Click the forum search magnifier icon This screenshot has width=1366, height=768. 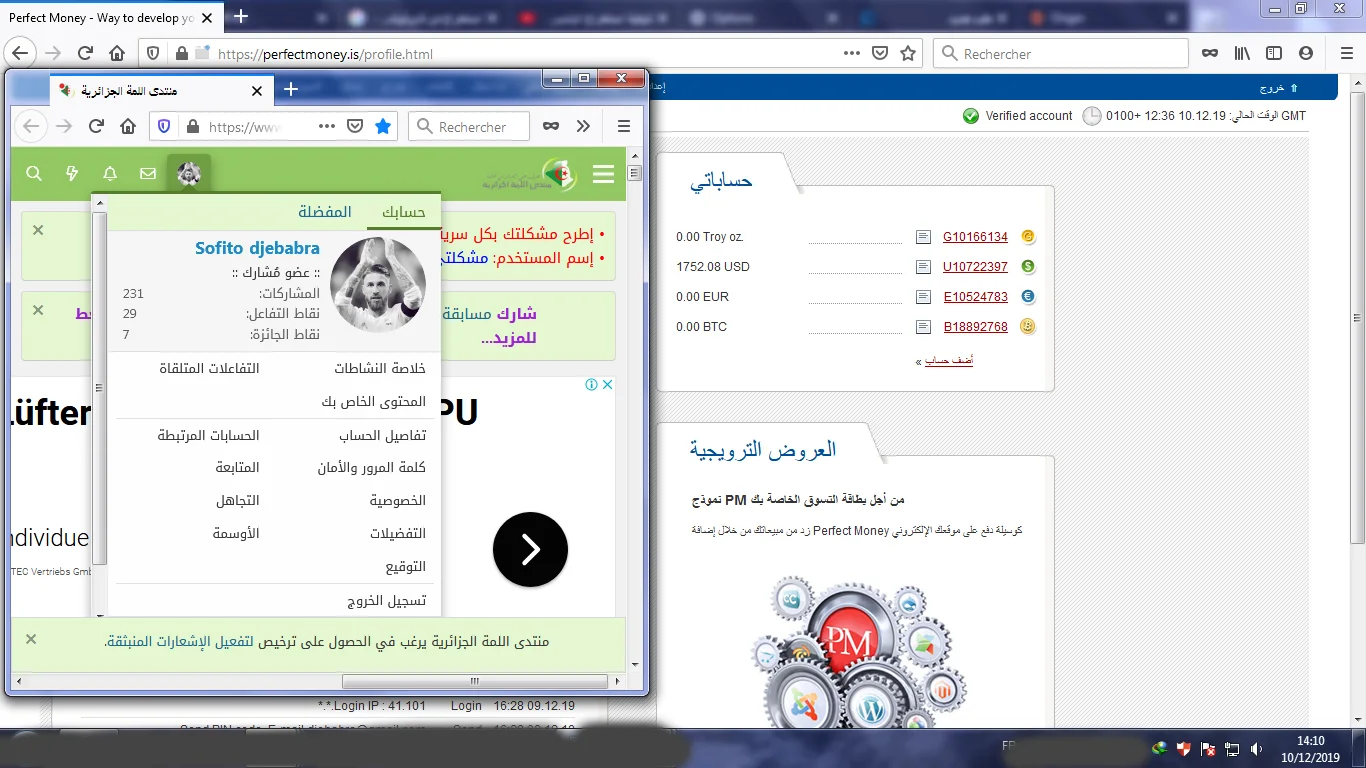(x=34, y=174)
